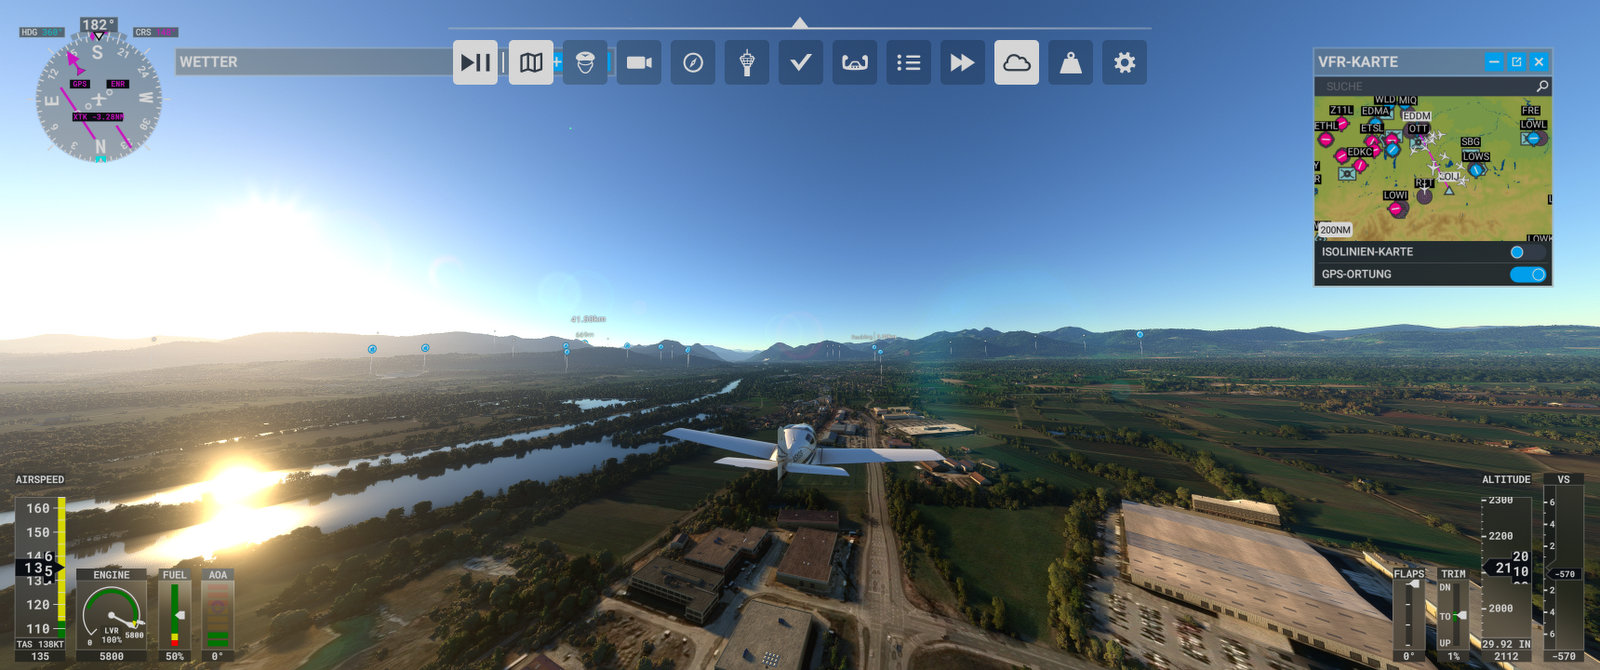
Task: Open the camera settings icon
Action: tap(639, 63)
